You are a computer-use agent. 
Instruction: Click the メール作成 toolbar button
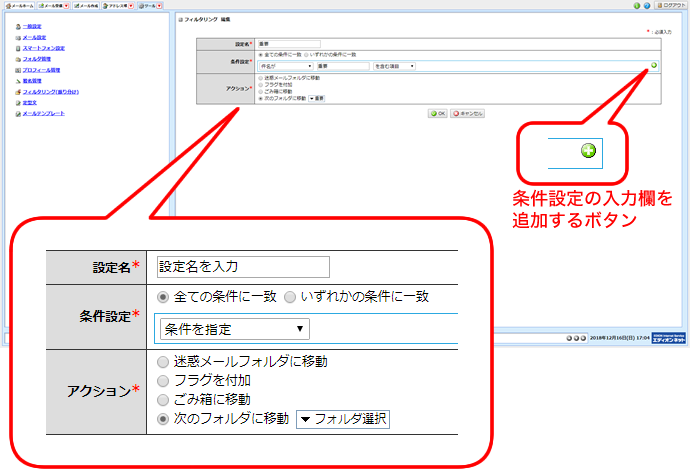click(88, 6)
